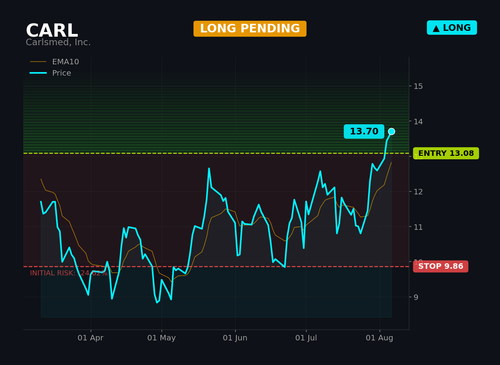This screenshot has width=500, height=365.
Task: Click the LONG PENDING status badge
Action: [250, 29]
